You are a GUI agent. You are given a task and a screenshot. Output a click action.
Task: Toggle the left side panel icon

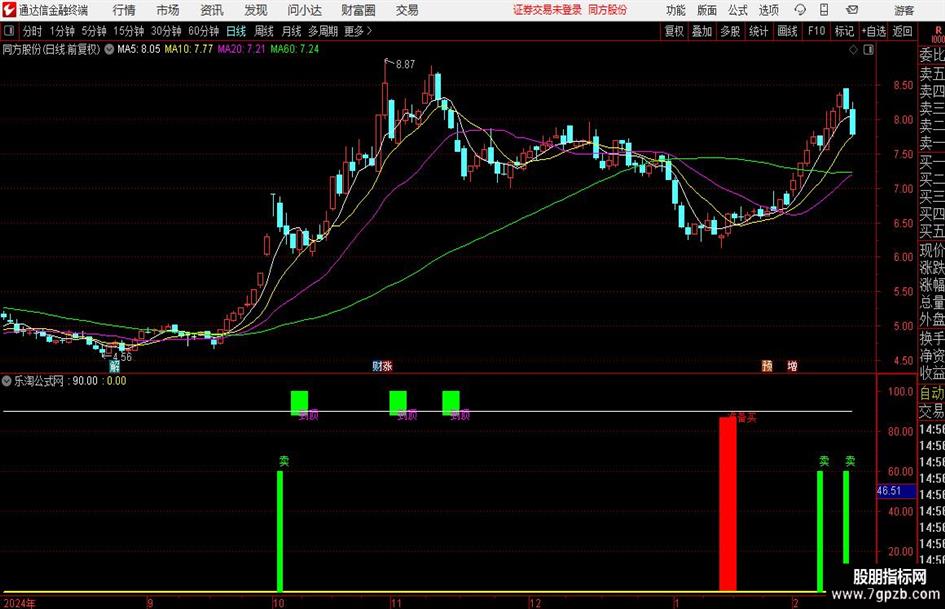8,31
